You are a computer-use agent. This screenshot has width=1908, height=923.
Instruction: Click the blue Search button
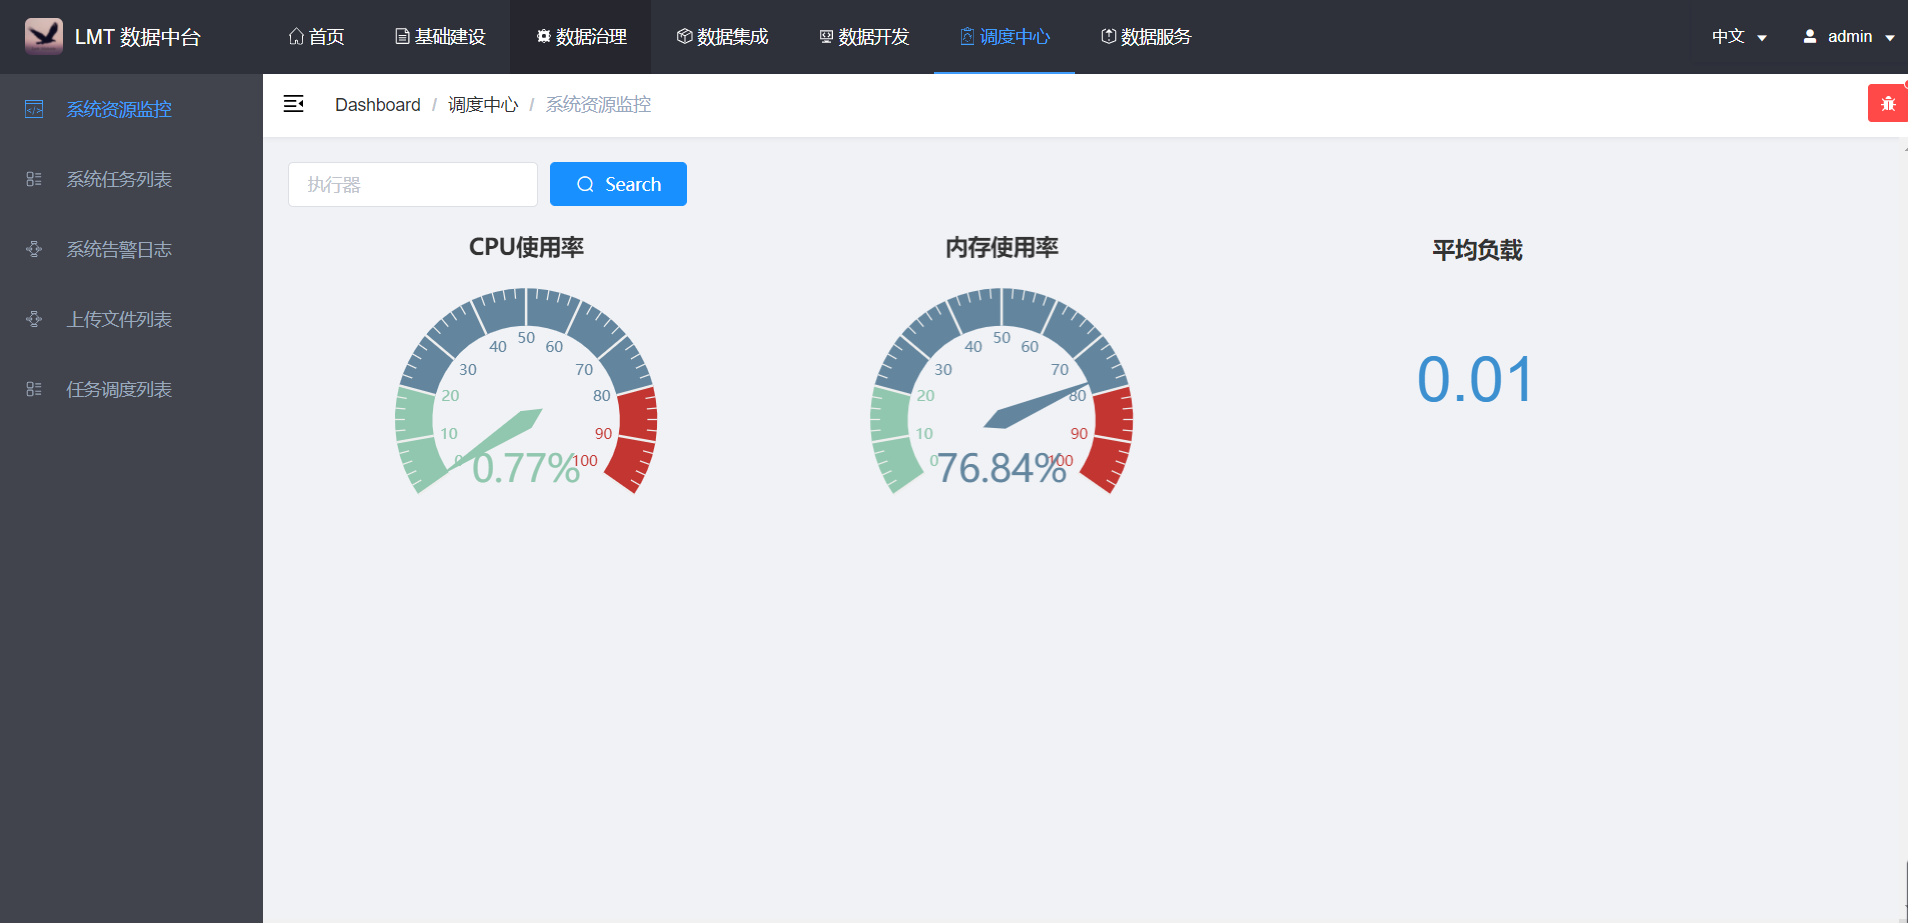pyautogui.click(x=618, y=184)
